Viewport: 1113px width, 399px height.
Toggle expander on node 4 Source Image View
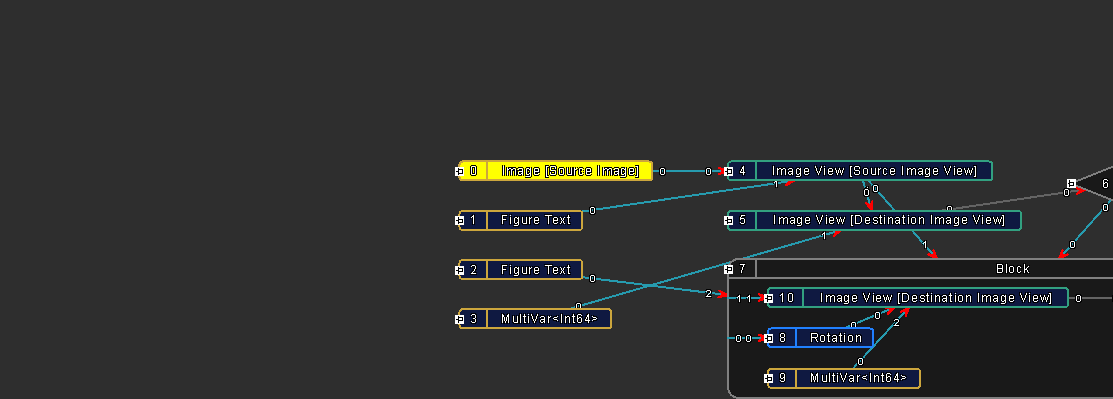(728, 171)
